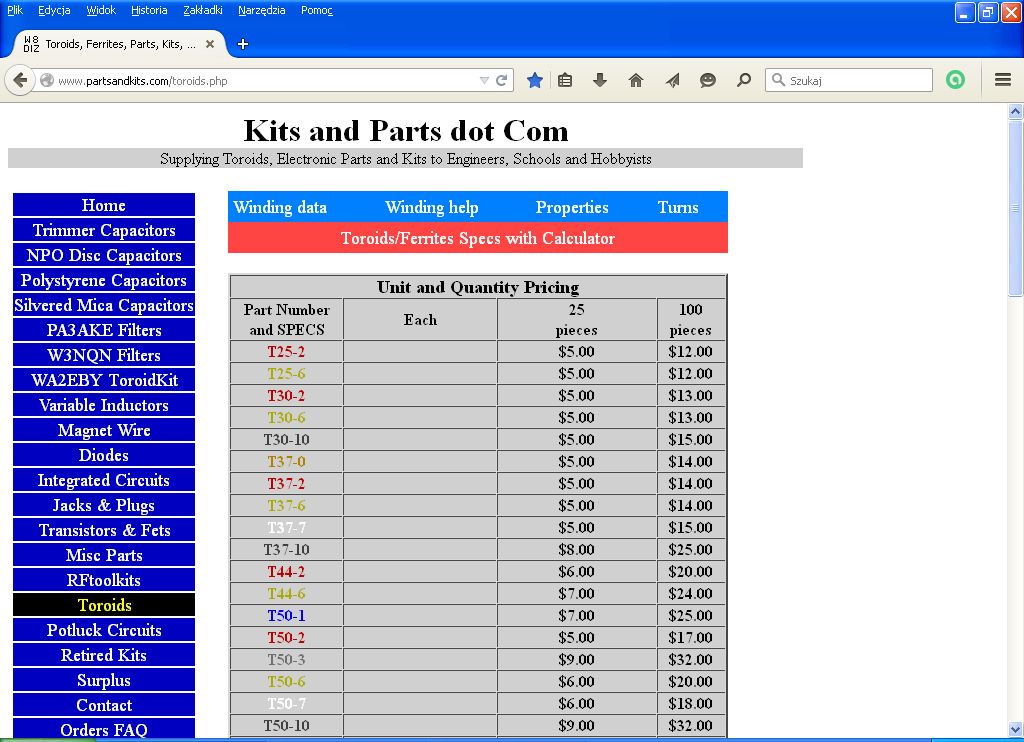Open the bookmarks list icon
Image resolution: width=1024 pixels, height=742 pixels.
[x=565, y=80]
